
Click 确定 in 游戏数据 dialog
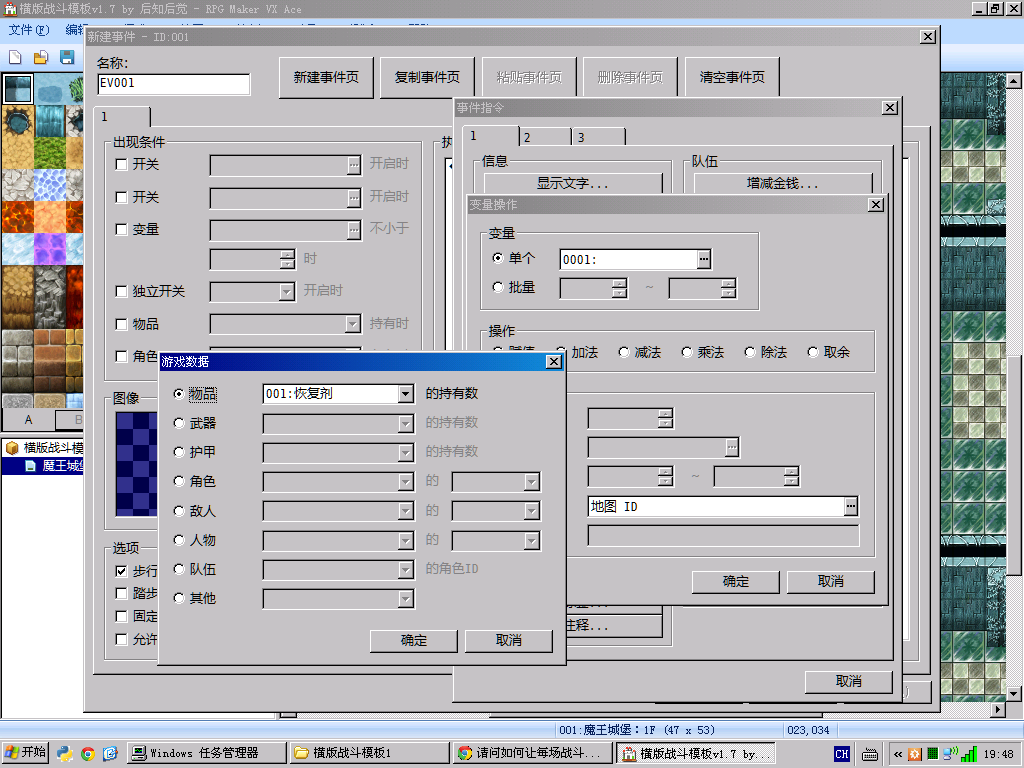(413, 641)
